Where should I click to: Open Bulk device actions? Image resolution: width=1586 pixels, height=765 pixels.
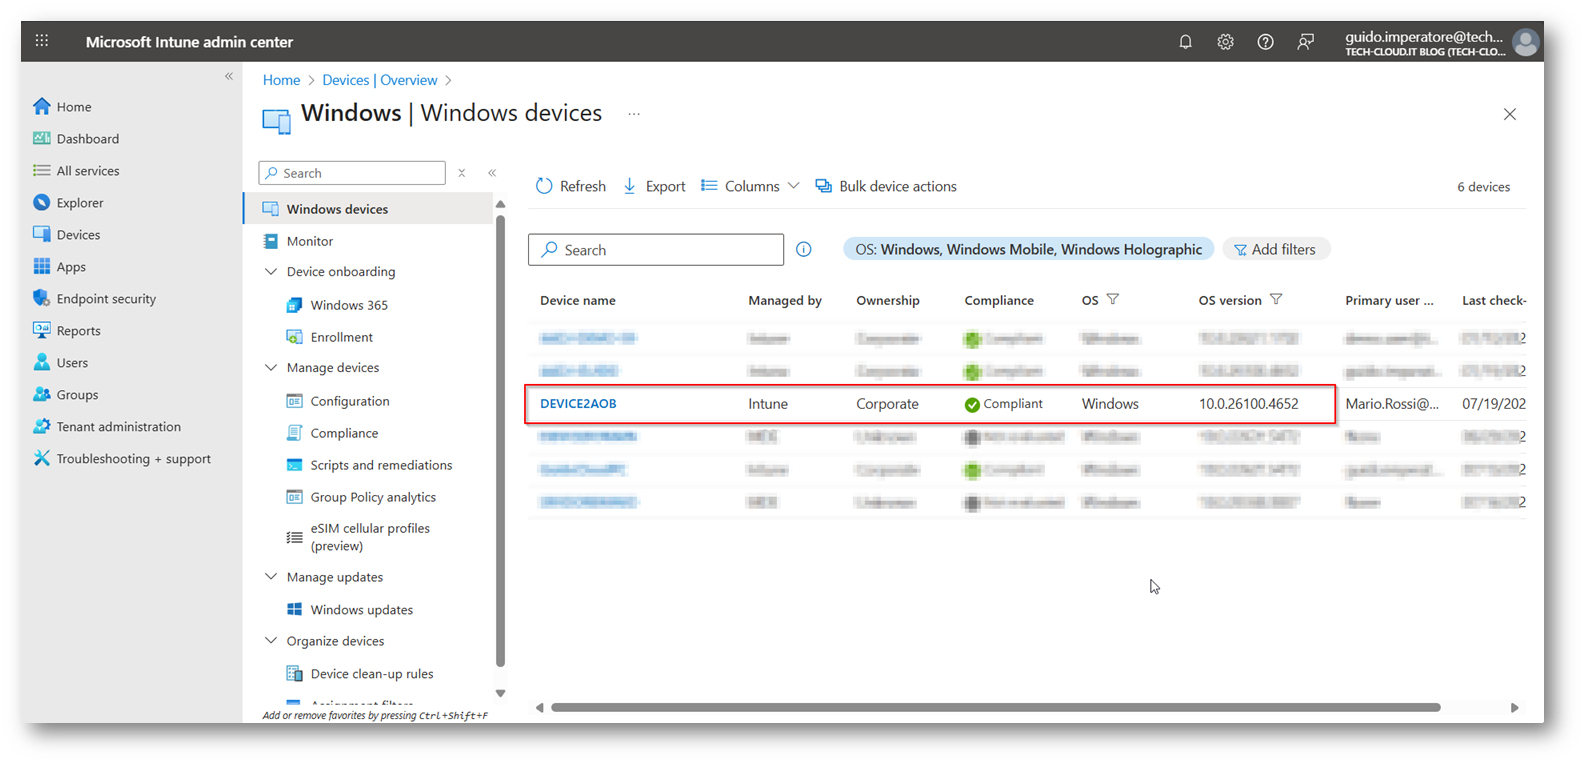[886, 186]
